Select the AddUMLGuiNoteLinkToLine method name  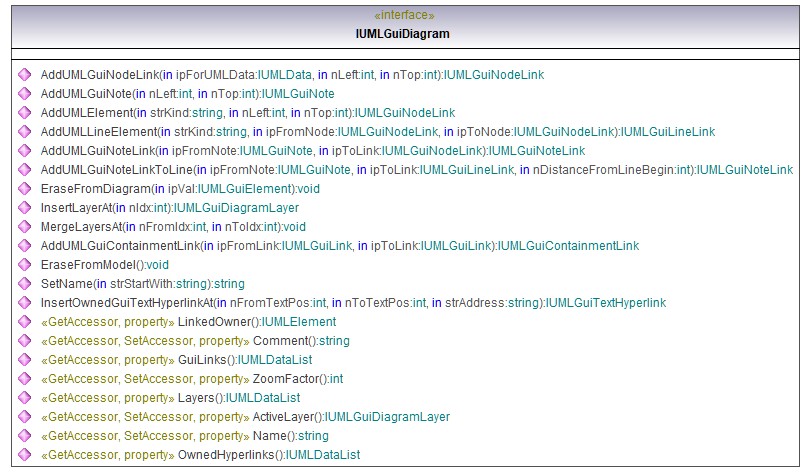[117, 170]
